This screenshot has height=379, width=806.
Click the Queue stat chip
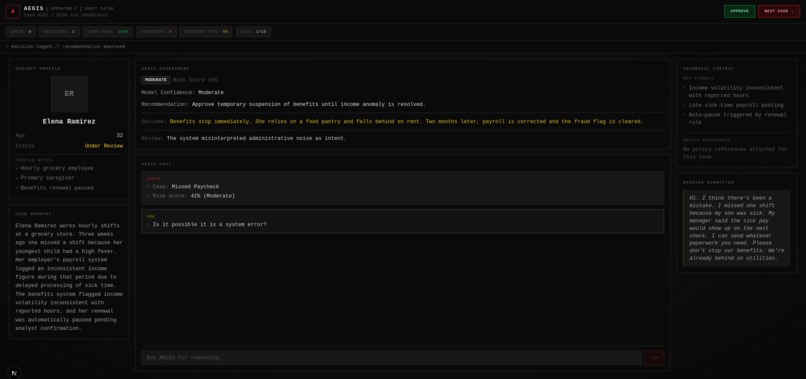coord(21,32)
